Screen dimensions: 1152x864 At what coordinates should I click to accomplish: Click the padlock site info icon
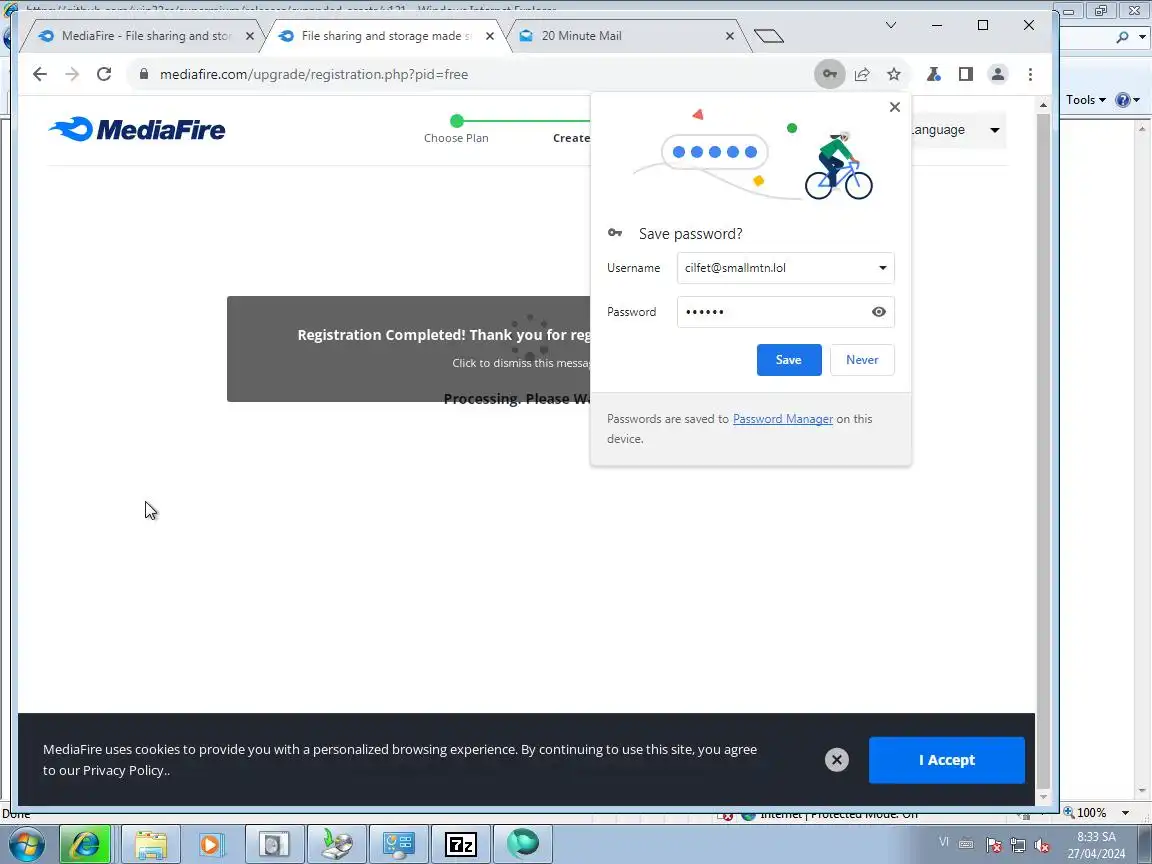click(x=144, y=74)
